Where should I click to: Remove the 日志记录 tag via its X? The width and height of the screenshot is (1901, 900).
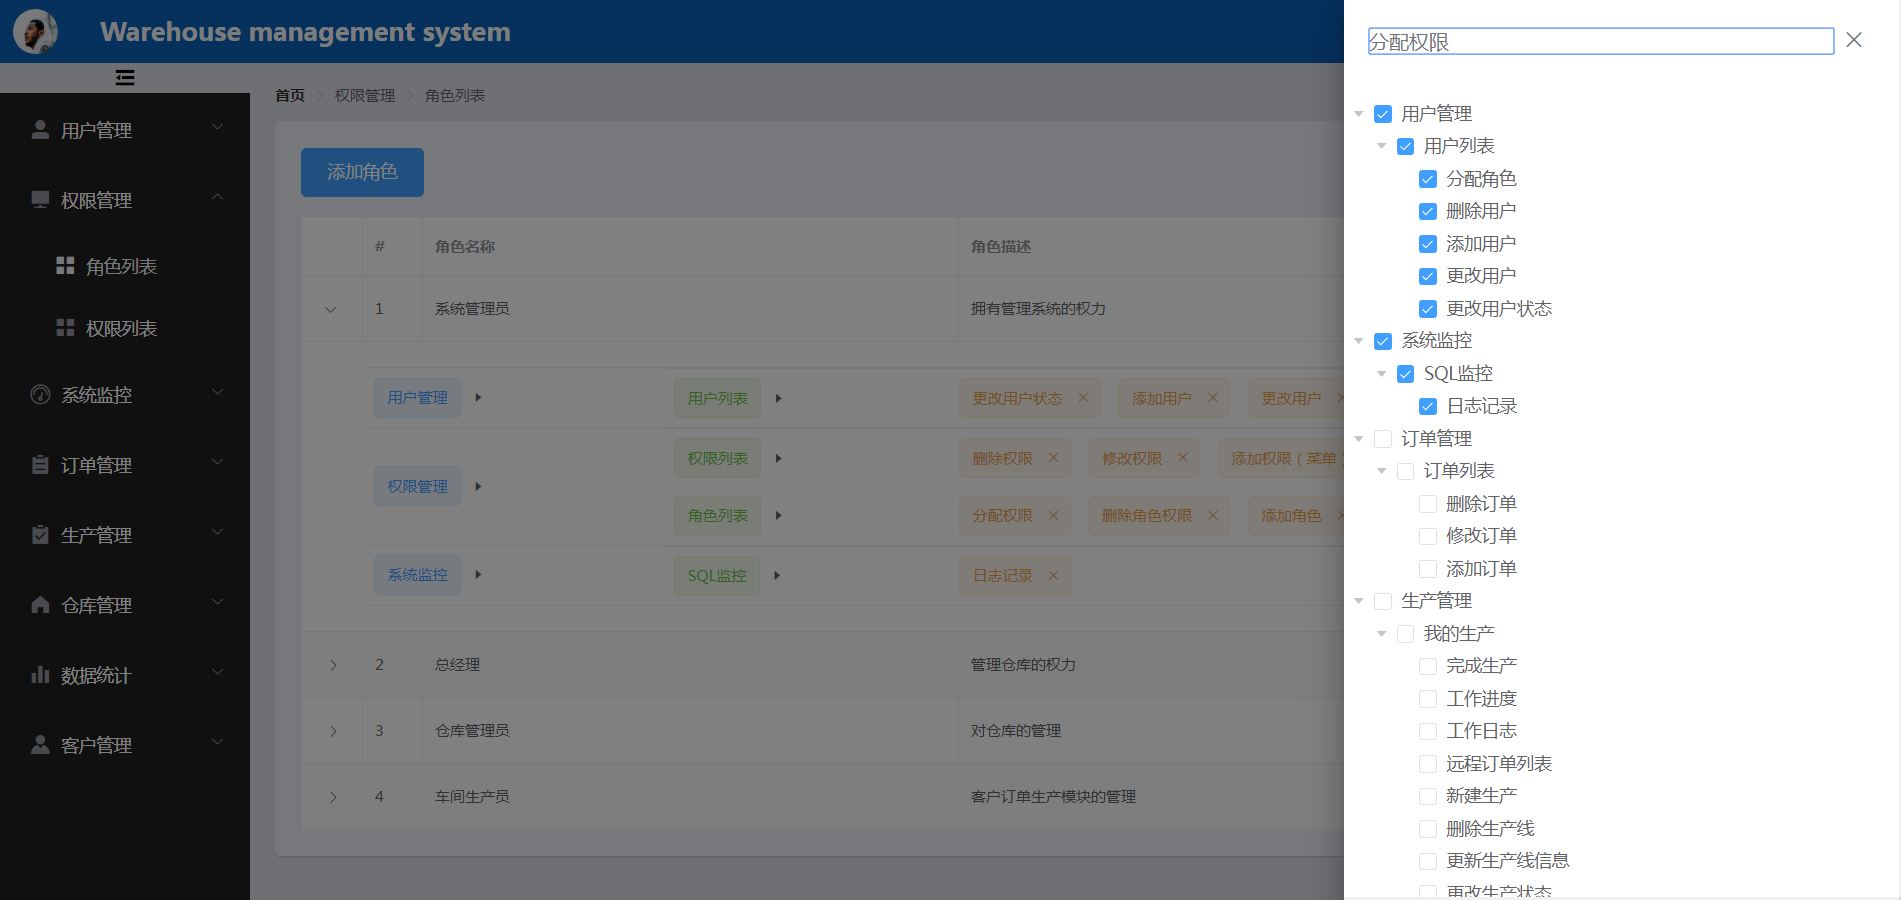[1053, 576]
